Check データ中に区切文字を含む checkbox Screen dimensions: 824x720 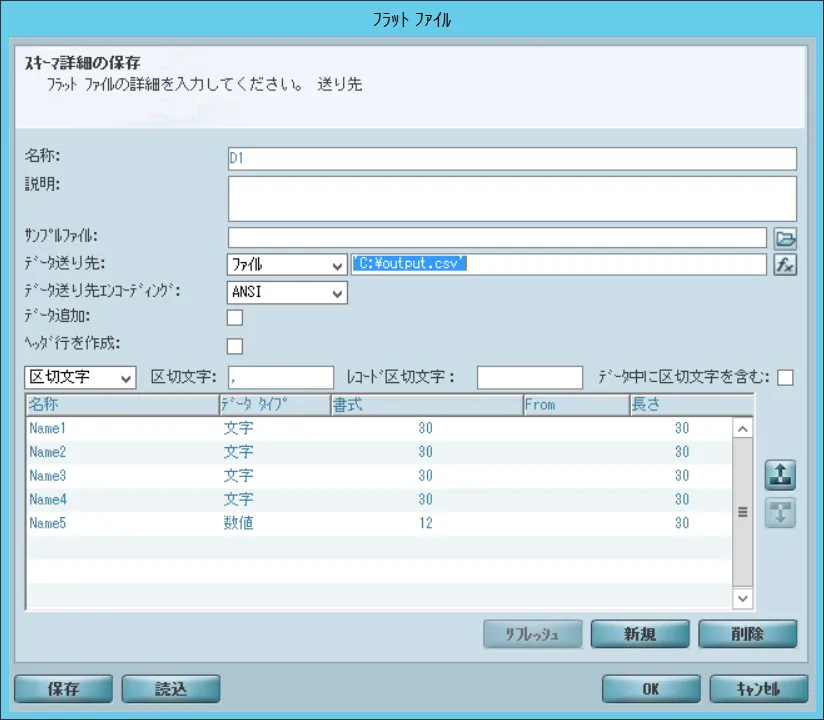[785, 377]
